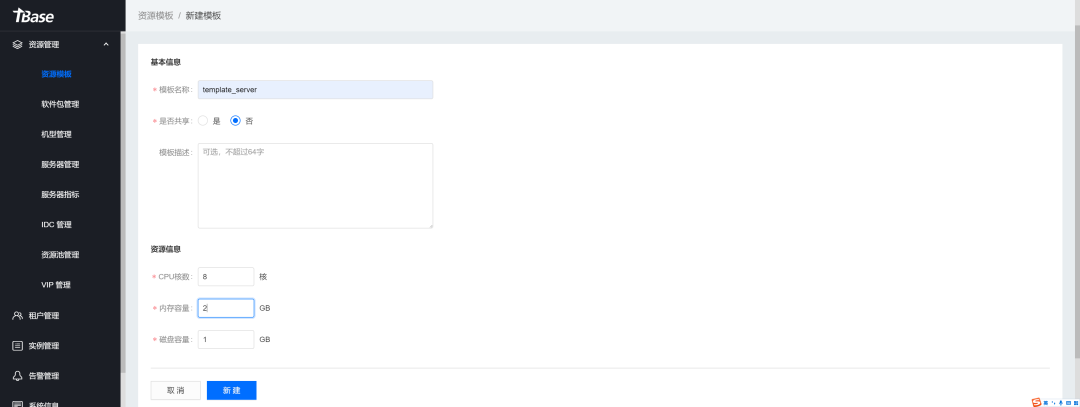Click 资源模板 breadcrumb link

(154, 16)
